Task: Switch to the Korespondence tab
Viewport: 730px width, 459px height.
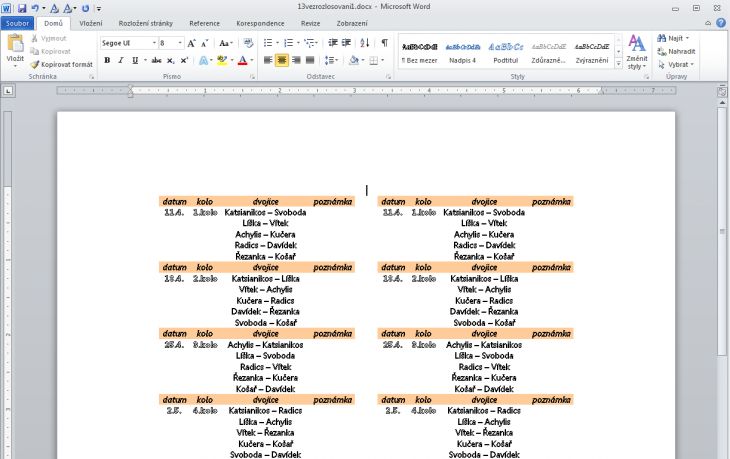Action: 260,23
